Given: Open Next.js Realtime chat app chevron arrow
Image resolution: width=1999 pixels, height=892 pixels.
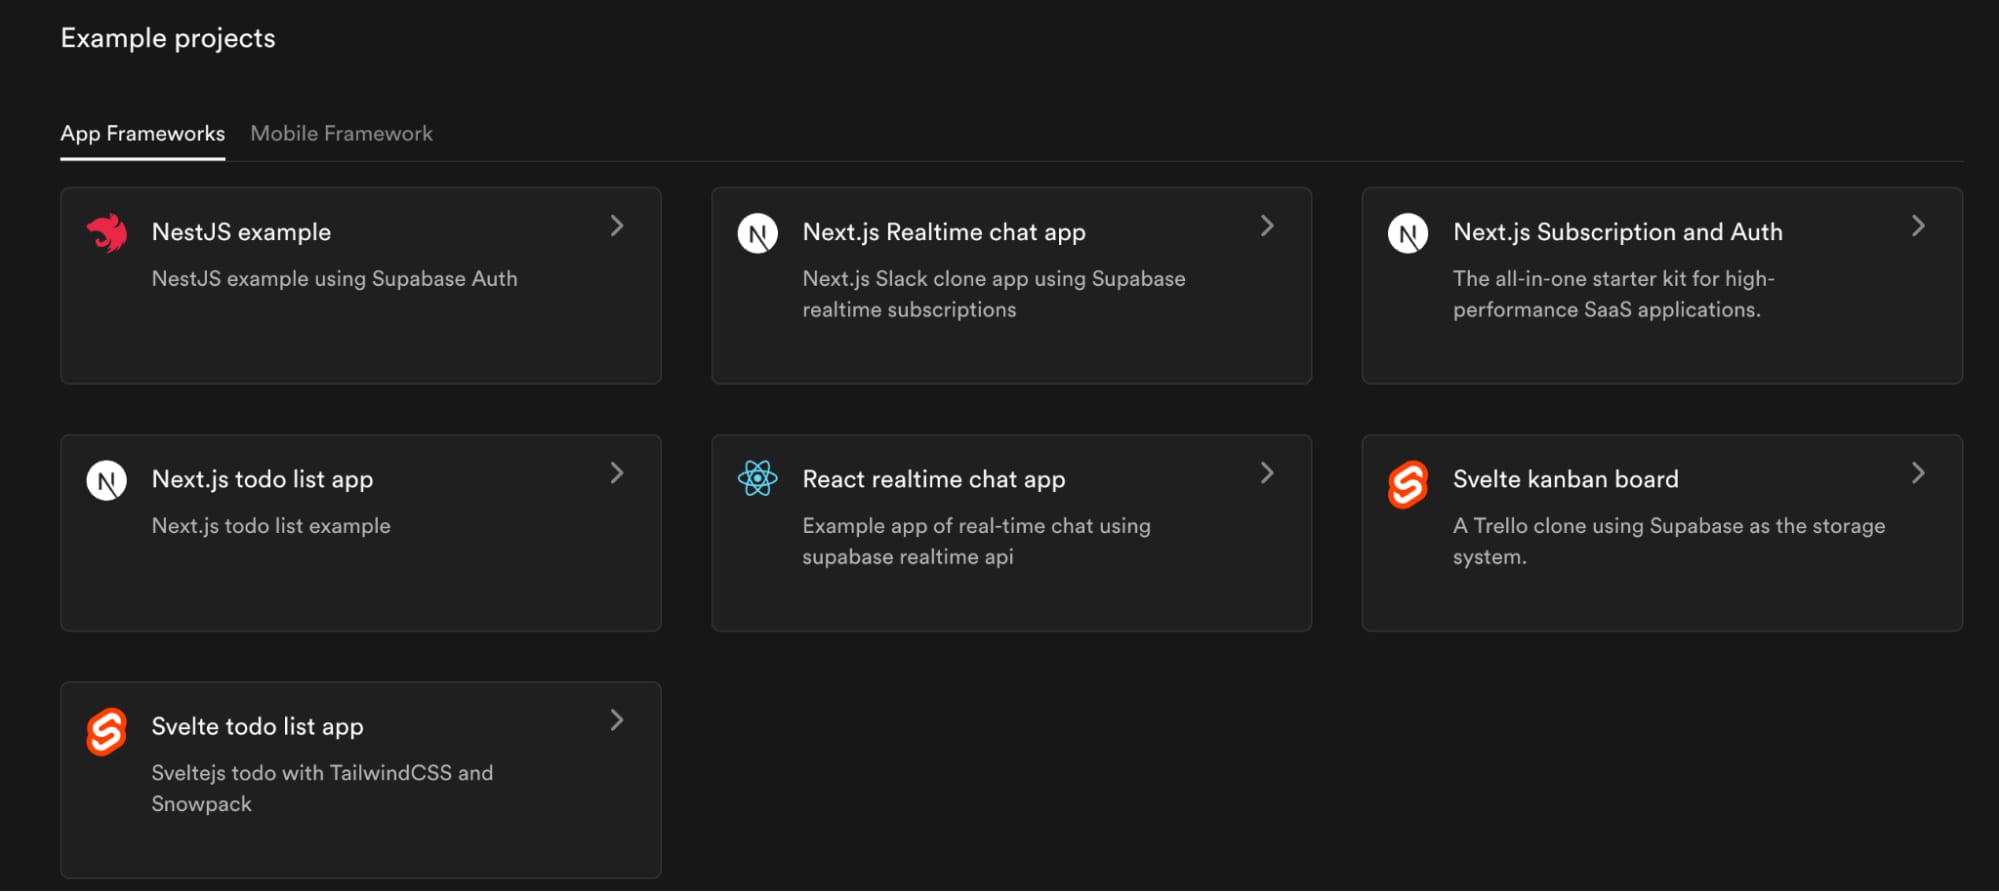Looking at the screenshot, I should (1267, 226).
